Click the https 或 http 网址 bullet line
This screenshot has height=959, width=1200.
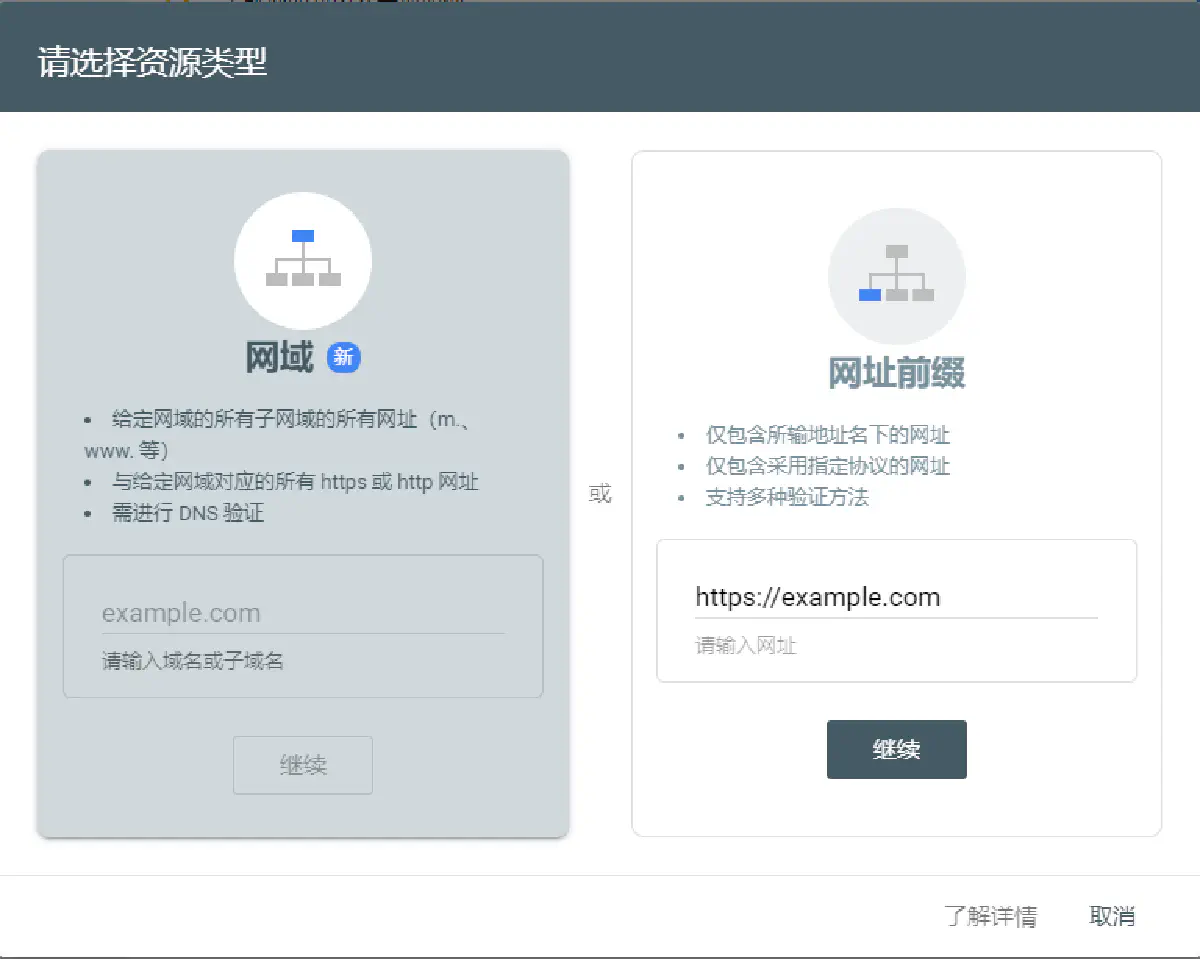pos(295,482)
